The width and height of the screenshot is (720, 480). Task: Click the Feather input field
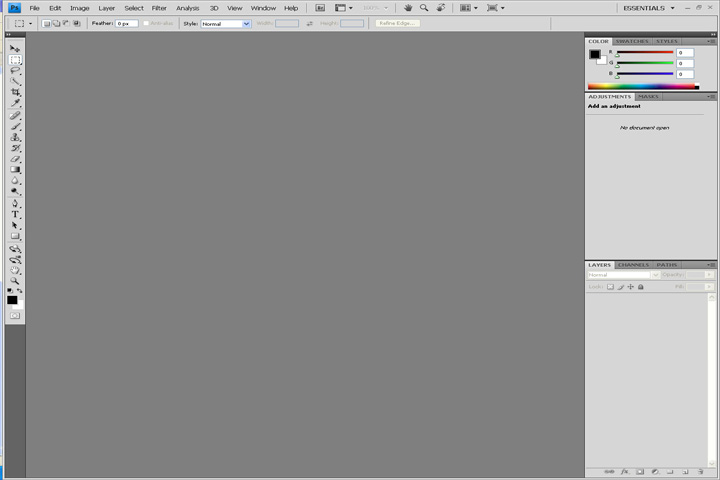pos(127,23)
